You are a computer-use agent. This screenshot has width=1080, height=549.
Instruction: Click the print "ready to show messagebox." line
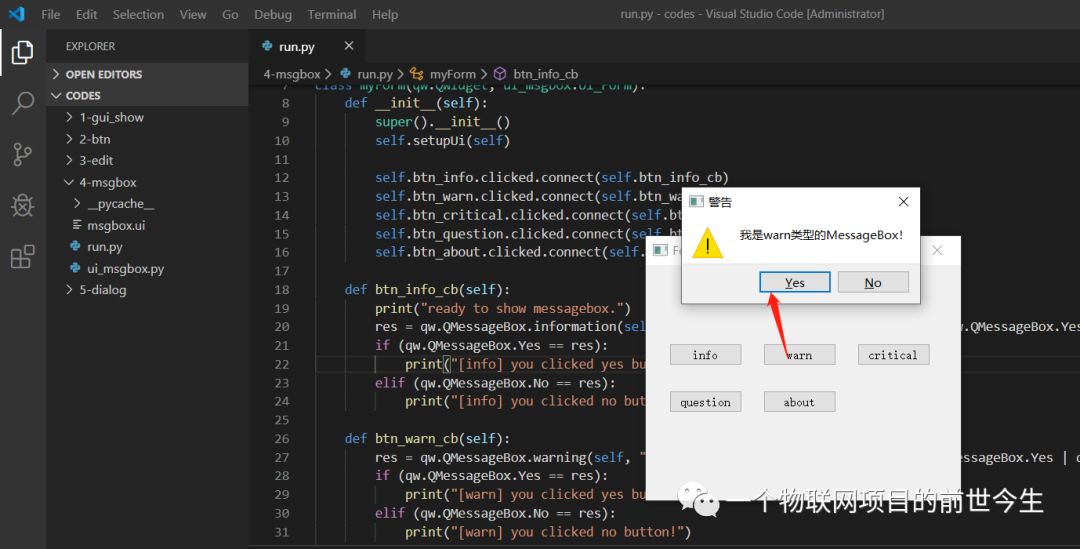tap(503, 308)
